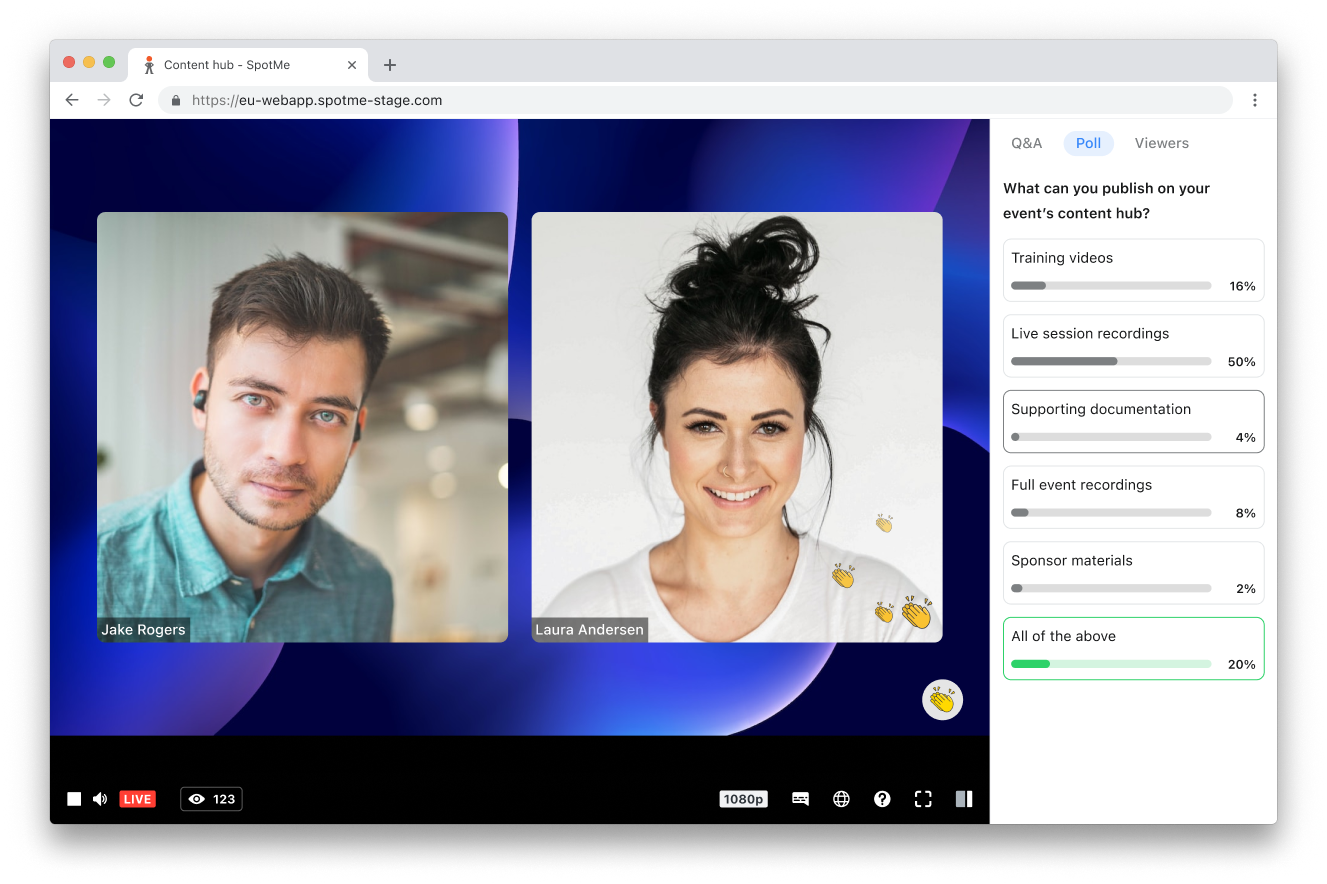Image resolution: width=1327 pixels, height=884 pixels.
Task: Open the help question mark icon
Action: pos(882,799)
